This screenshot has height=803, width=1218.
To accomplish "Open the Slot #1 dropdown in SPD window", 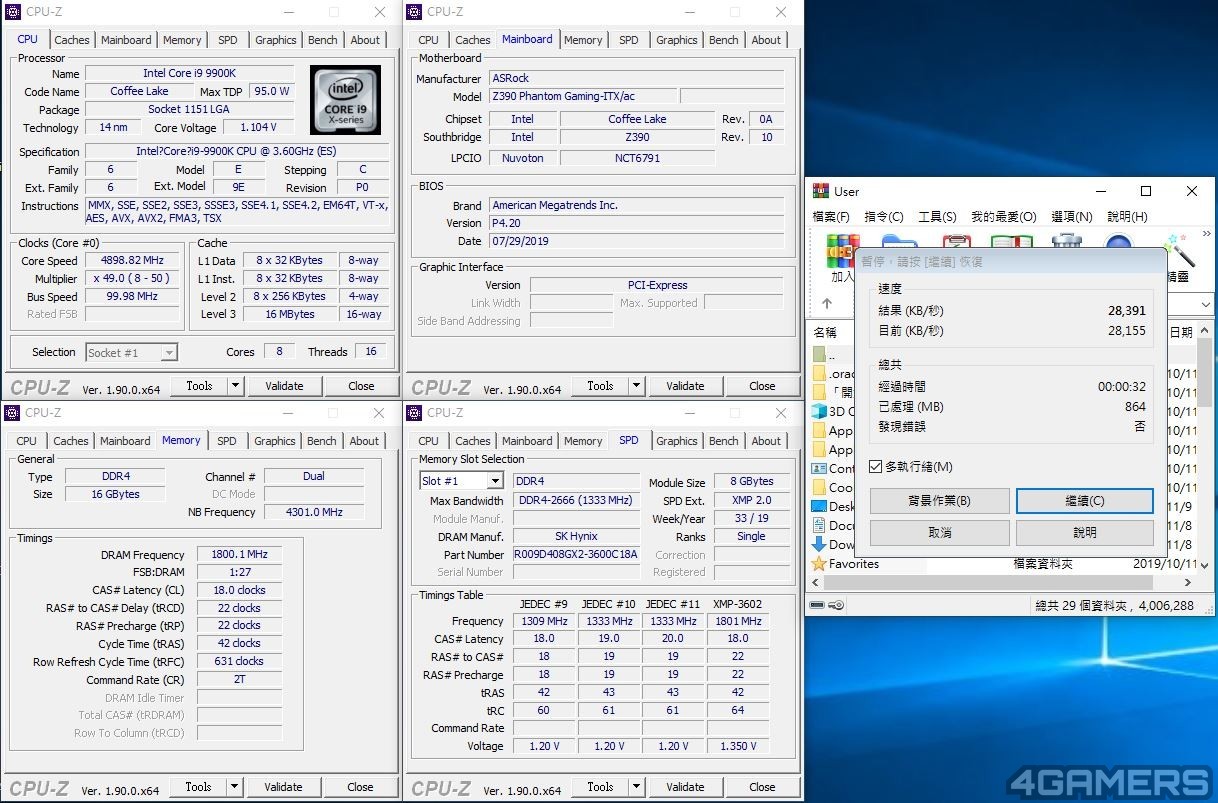I will (x=495, y=481).
